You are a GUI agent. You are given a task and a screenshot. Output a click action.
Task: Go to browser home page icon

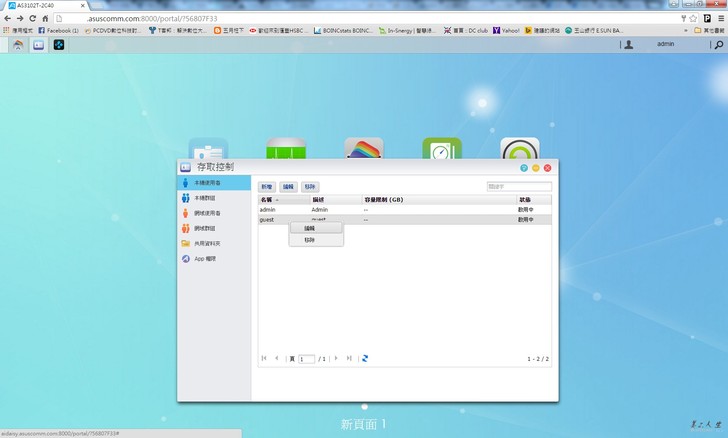[x=45, y=19]
